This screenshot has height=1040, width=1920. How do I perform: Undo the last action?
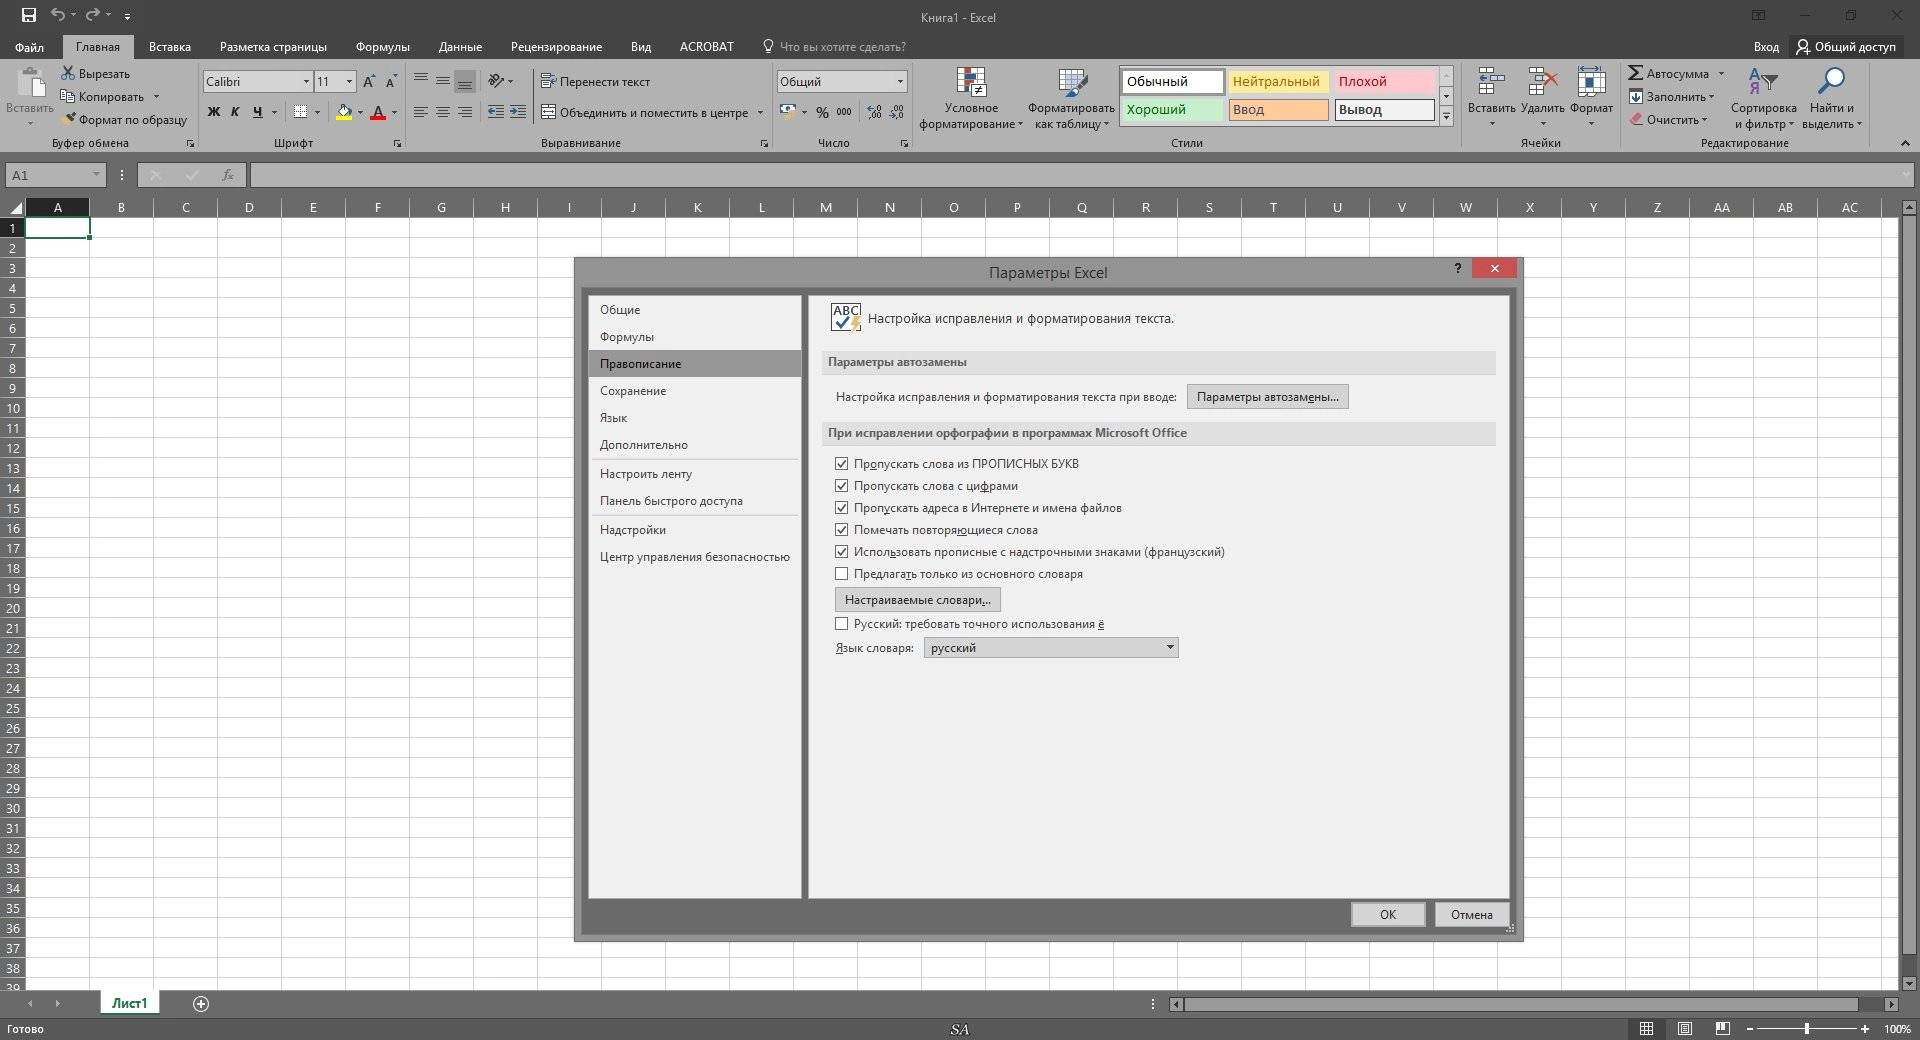click(58, 16)
